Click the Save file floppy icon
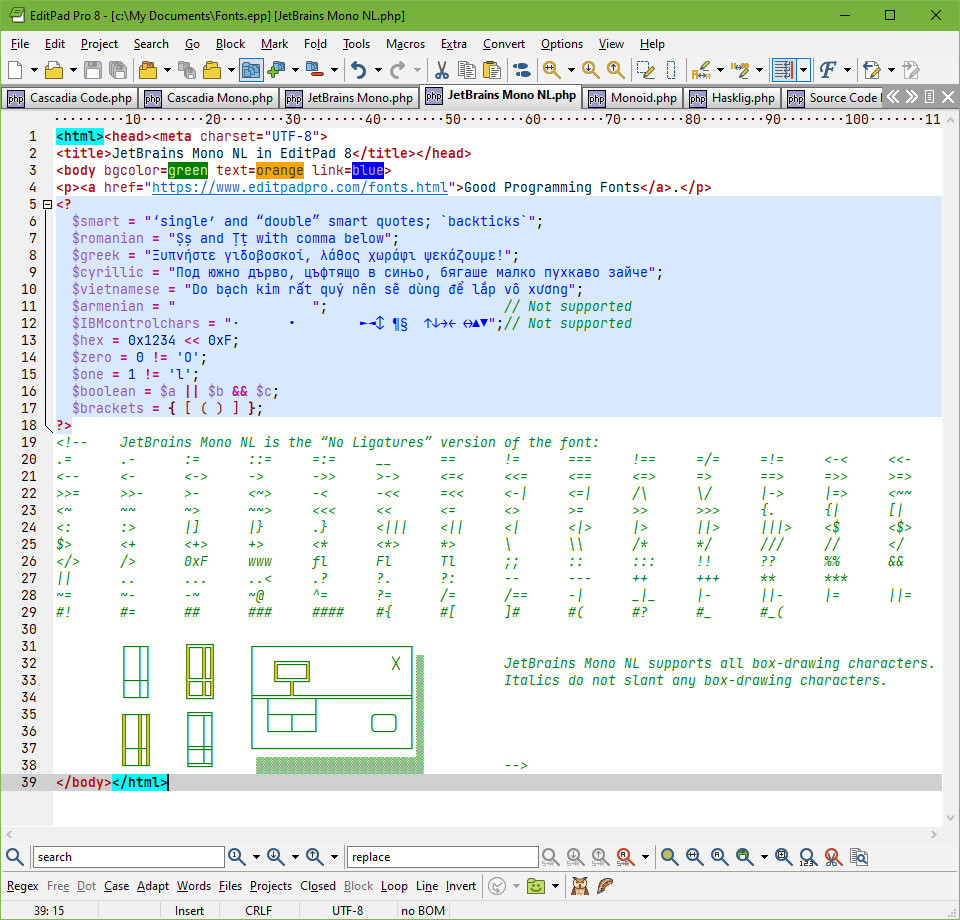The height and width of the screenshot is (920, 960). 92,70
